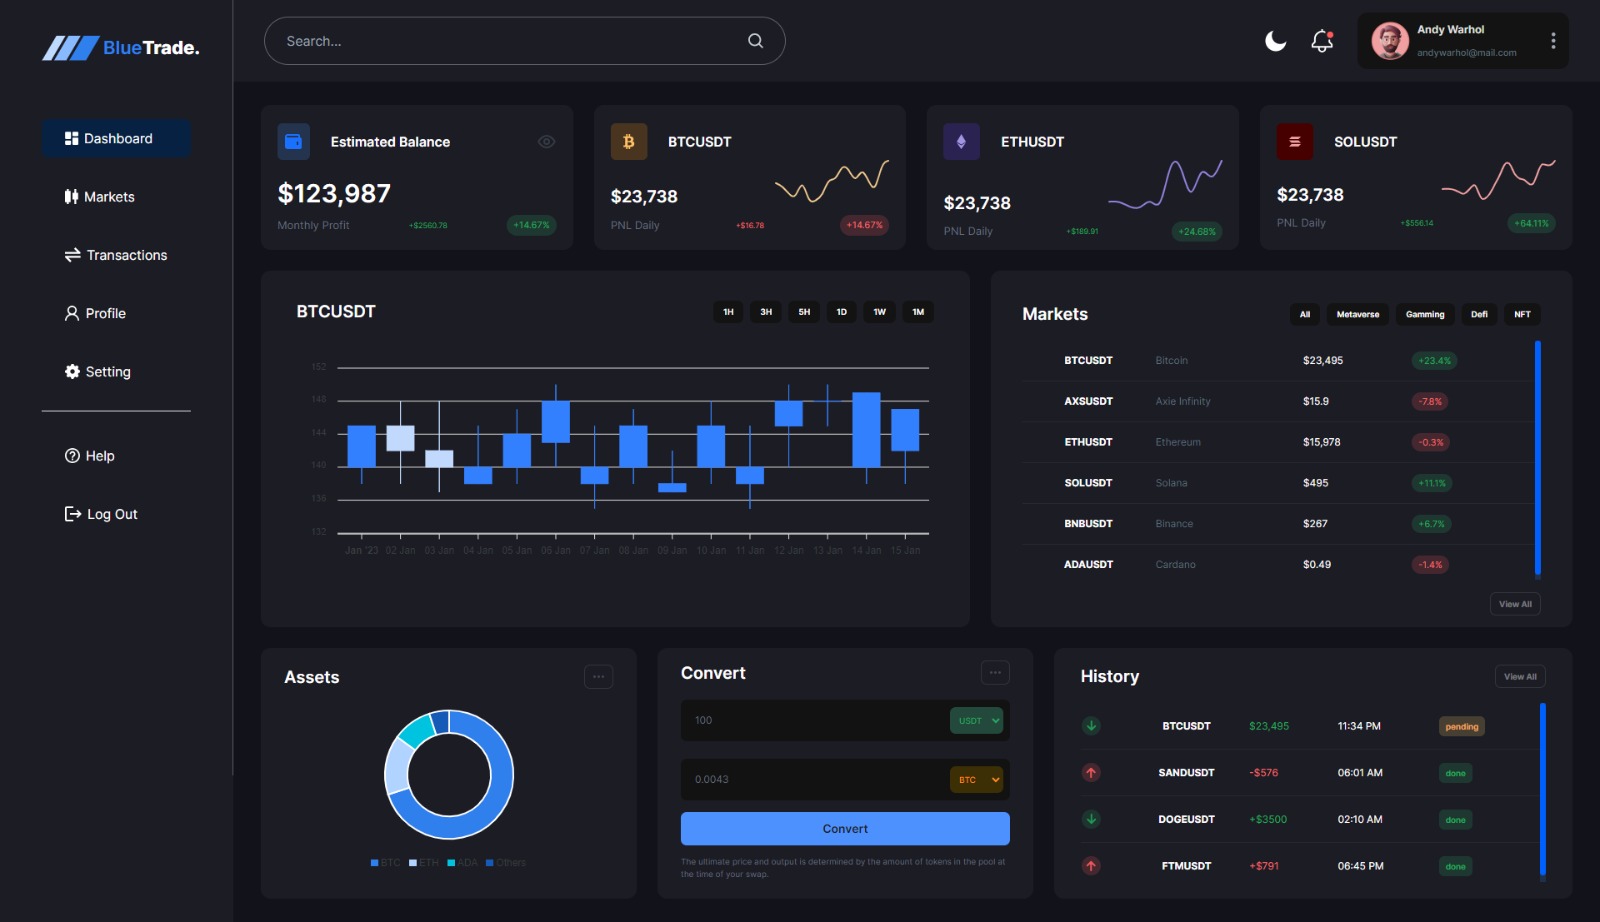This screenshot has height=922, width=1600.
Task: Select Markets from the sidebar
Action: [x=109, y=196]
